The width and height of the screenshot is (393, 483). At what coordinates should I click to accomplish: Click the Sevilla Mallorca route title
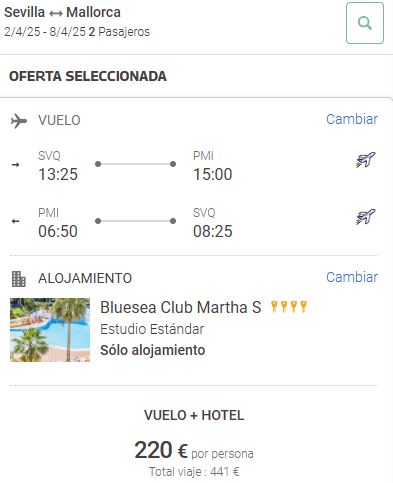(x=62, y=13)
